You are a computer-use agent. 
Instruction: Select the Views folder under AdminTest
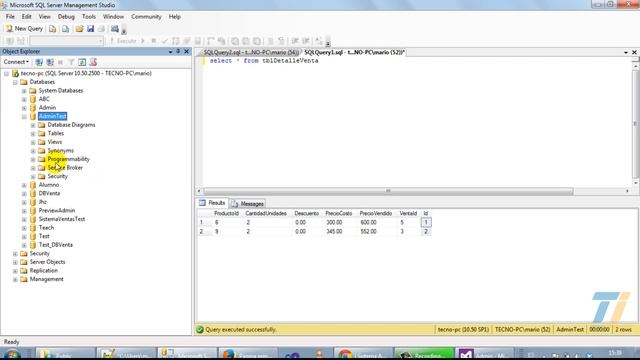[x=55, y=142]
